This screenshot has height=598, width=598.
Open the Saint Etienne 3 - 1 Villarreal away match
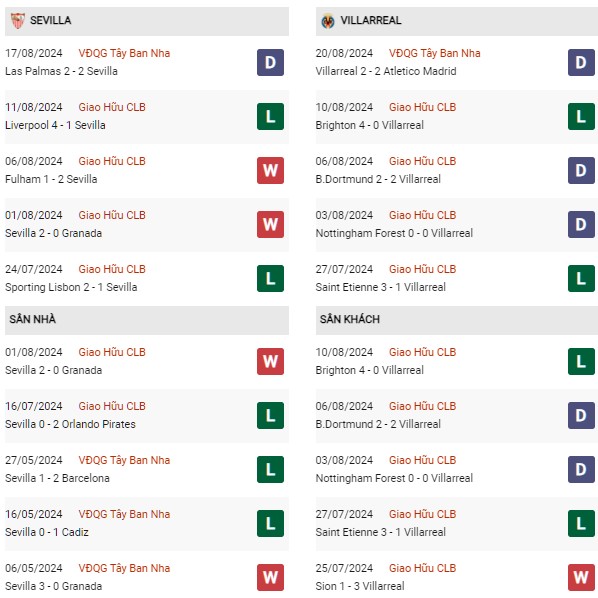(x=380, y=532)
